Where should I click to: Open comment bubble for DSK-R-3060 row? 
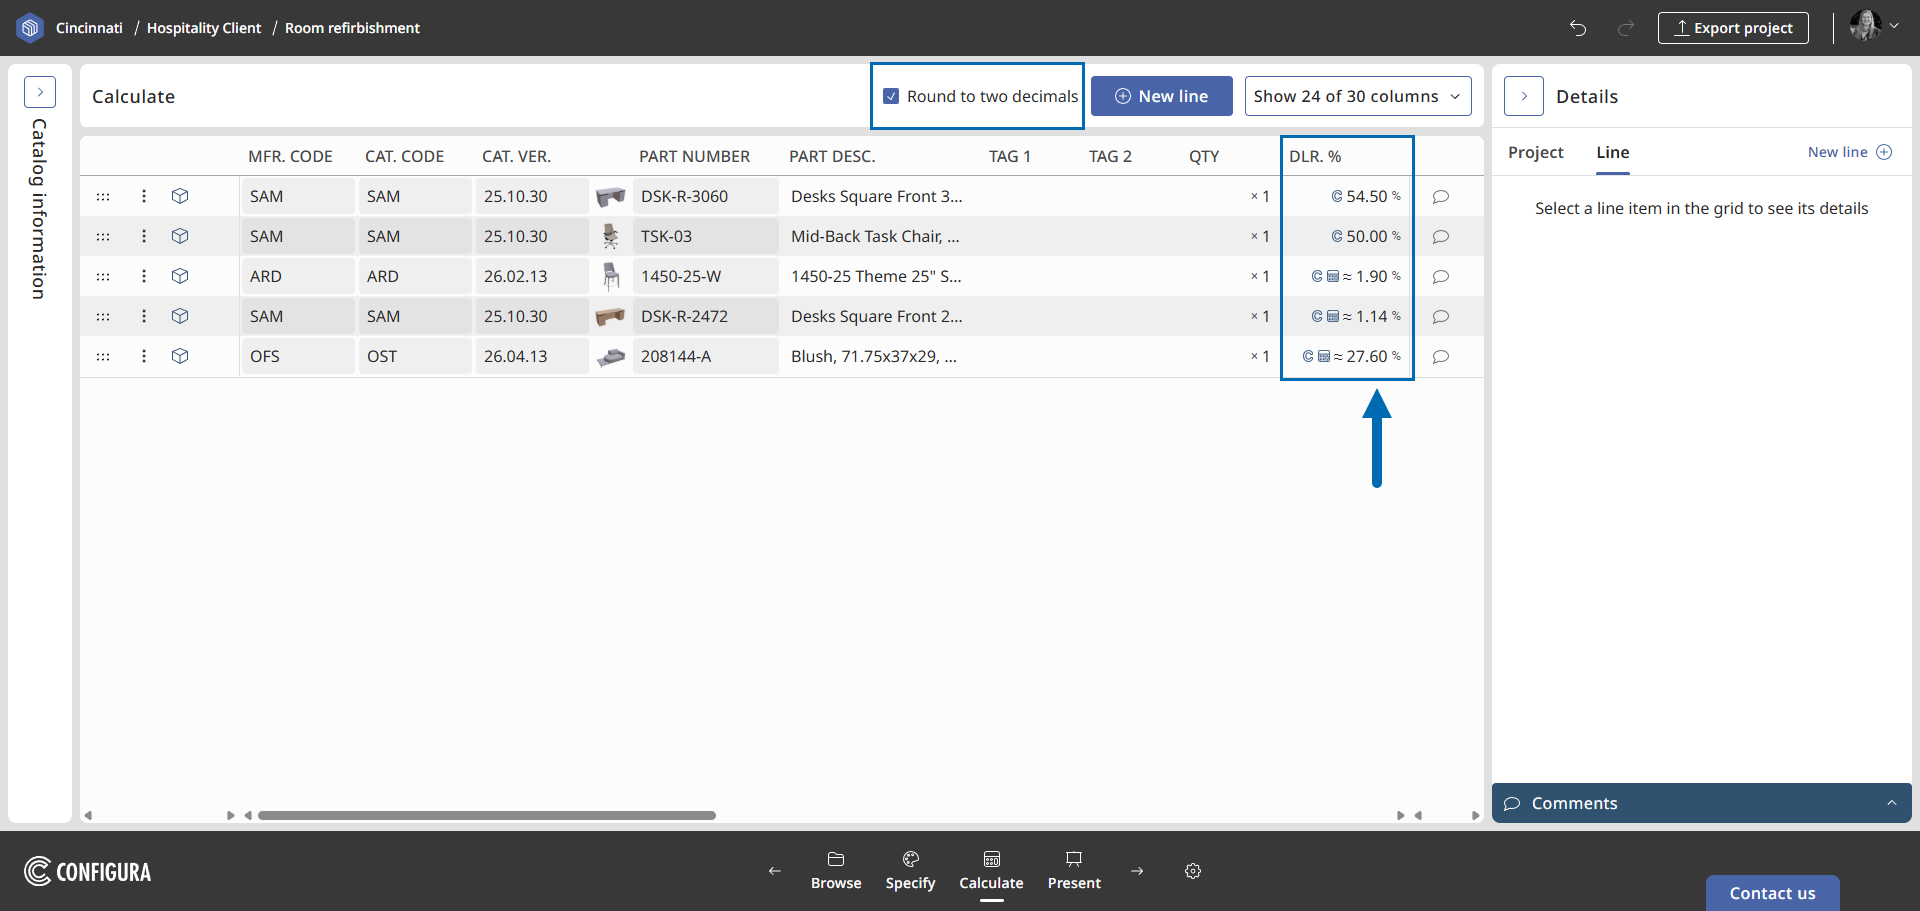(x=1441, y=197)
